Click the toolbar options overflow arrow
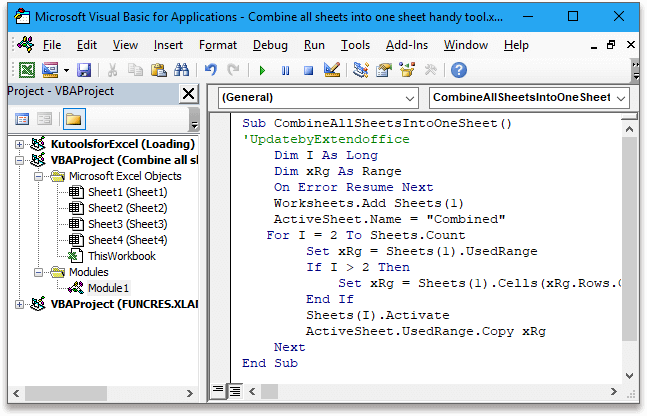647x416 pixels. tap(636, 71)
